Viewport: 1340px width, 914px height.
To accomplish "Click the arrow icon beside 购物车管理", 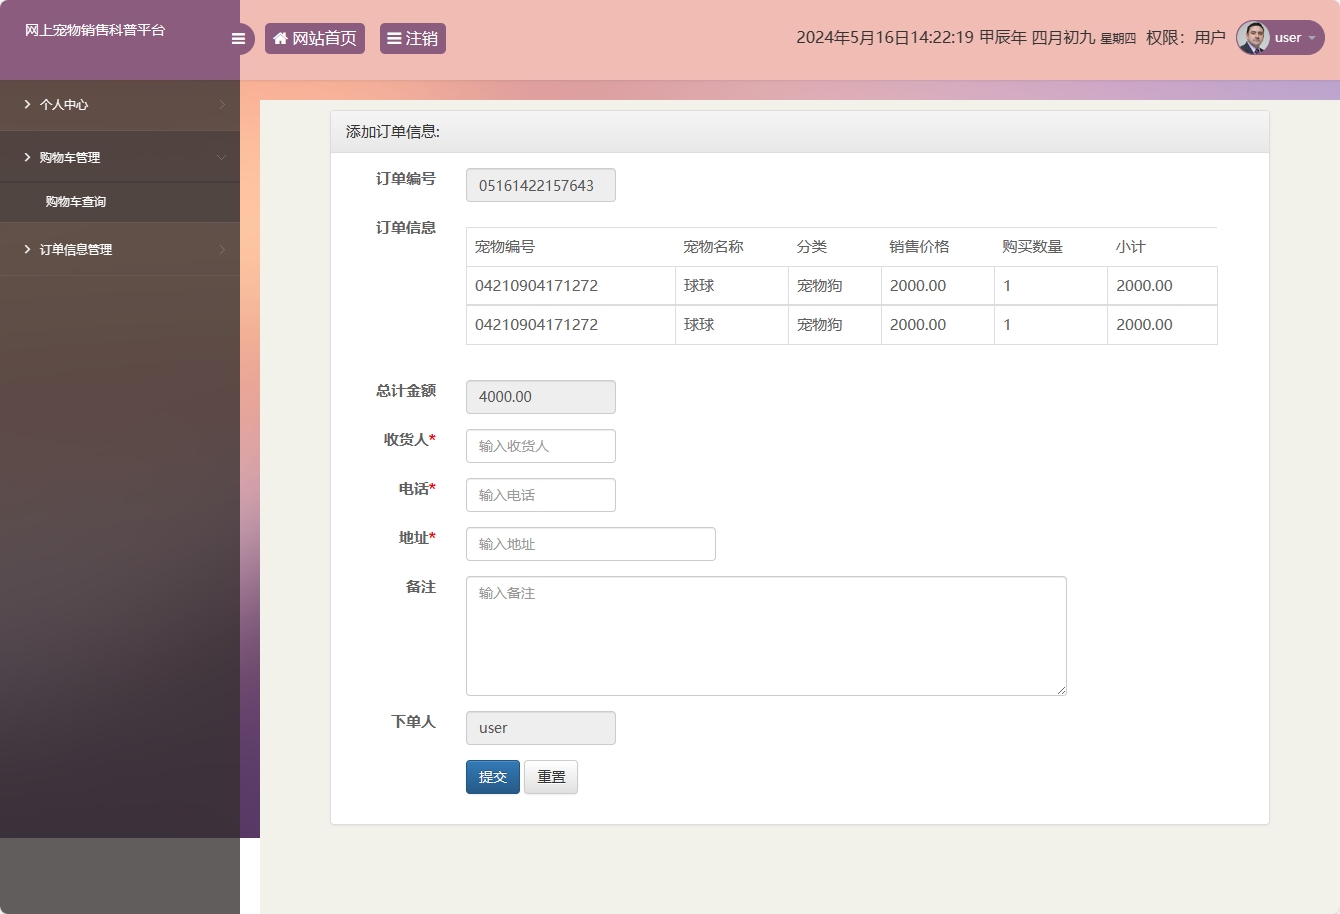I will 27,157.
